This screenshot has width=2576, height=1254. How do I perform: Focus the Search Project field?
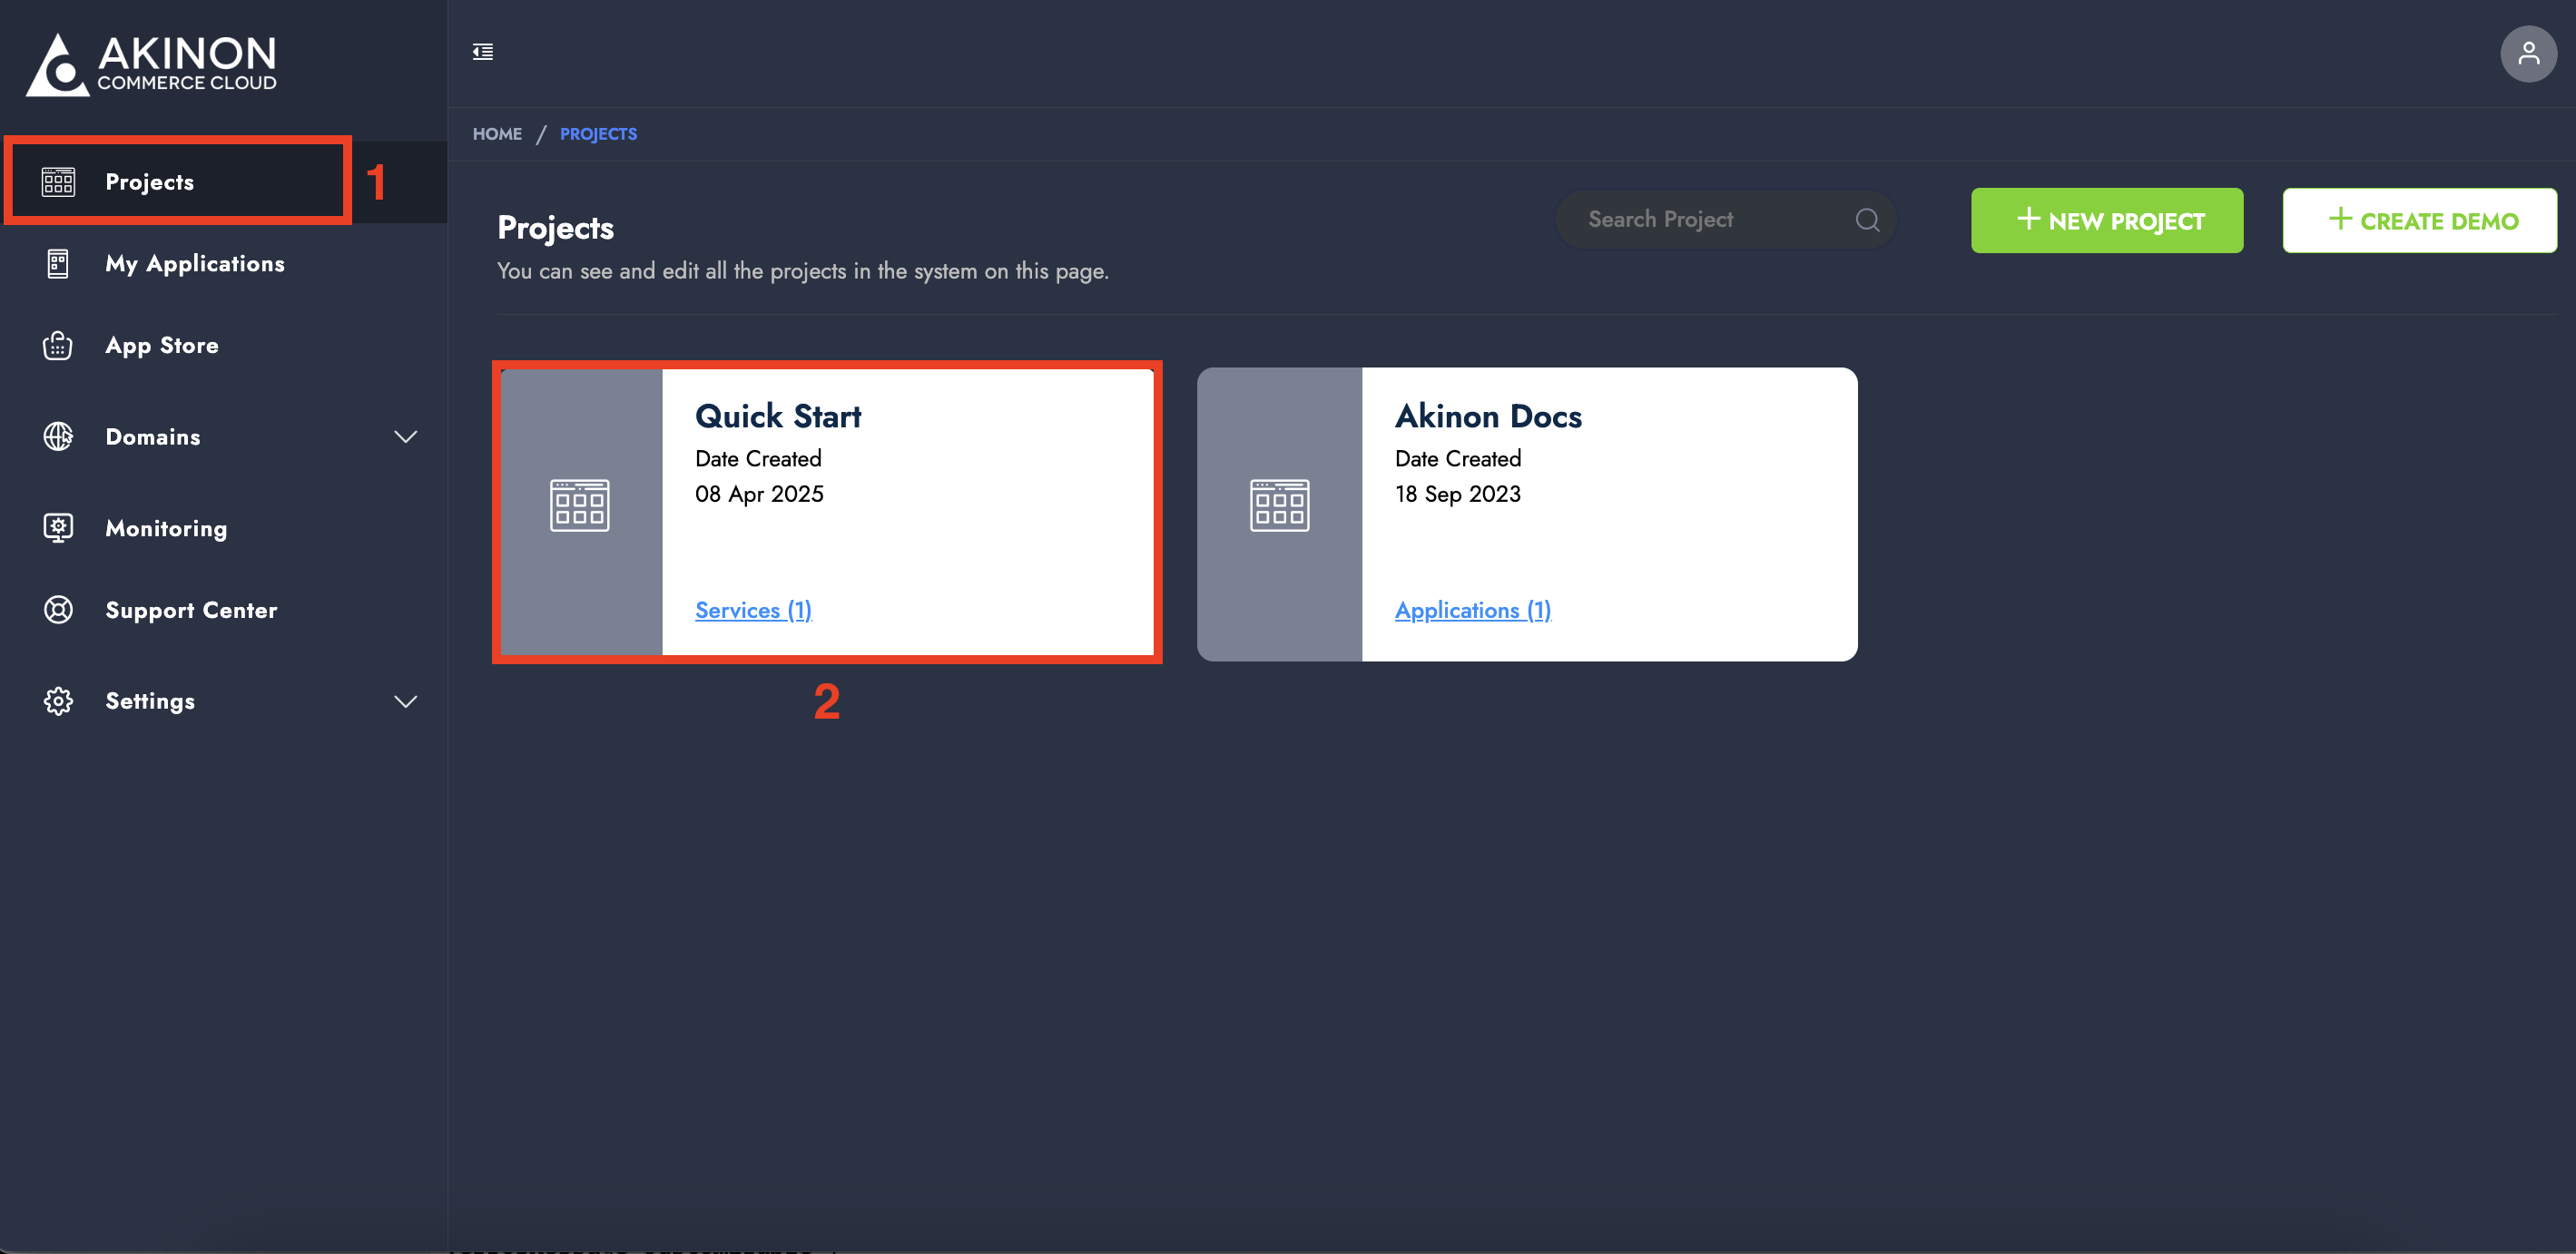pyautogui.click(x=1710, y=220)
